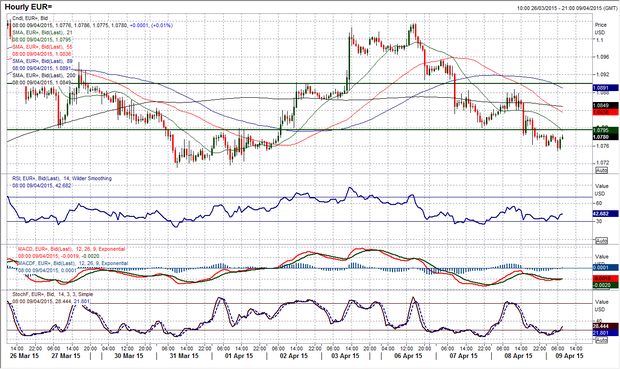This screenshot has width=620, height=369.
Task: Select the SMA 55 legend entry in red
Action: pos(43,47)
